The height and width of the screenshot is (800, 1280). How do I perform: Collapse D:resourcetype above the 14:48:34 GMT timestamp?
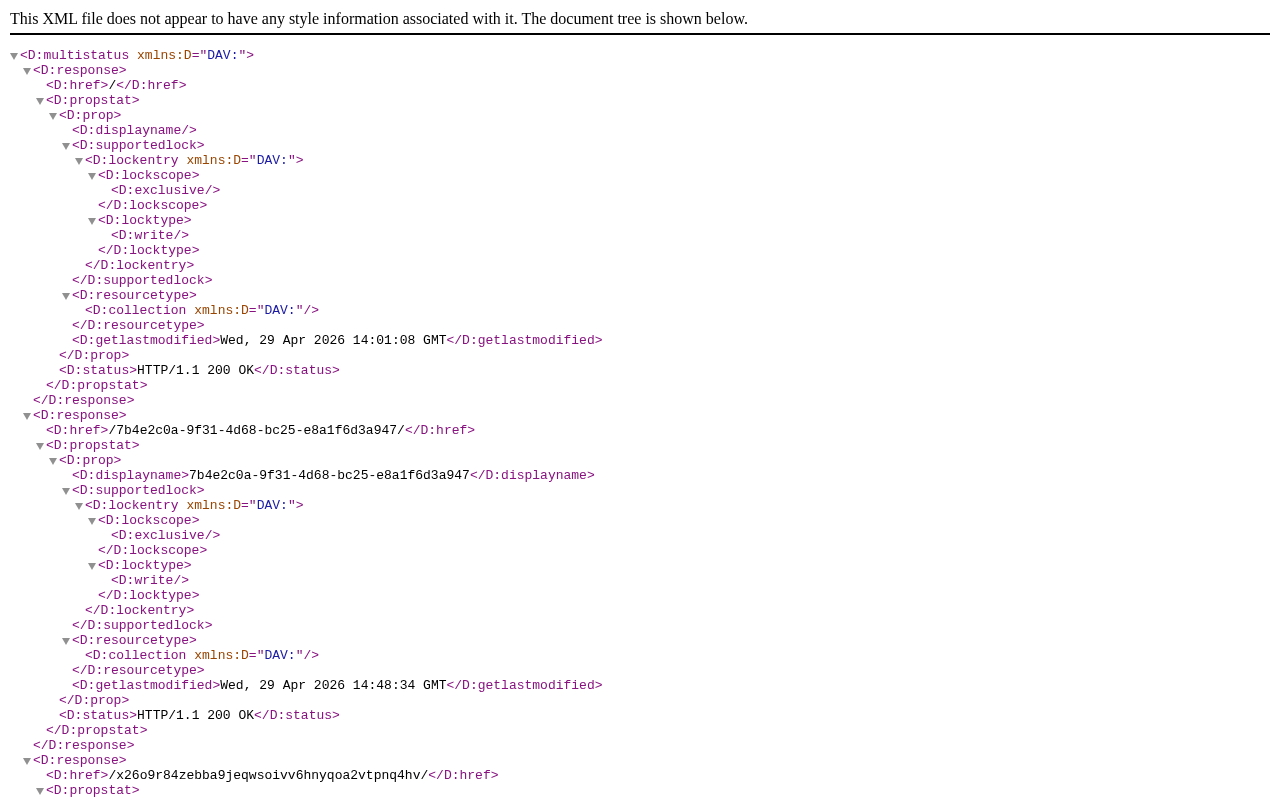[66, 641]
